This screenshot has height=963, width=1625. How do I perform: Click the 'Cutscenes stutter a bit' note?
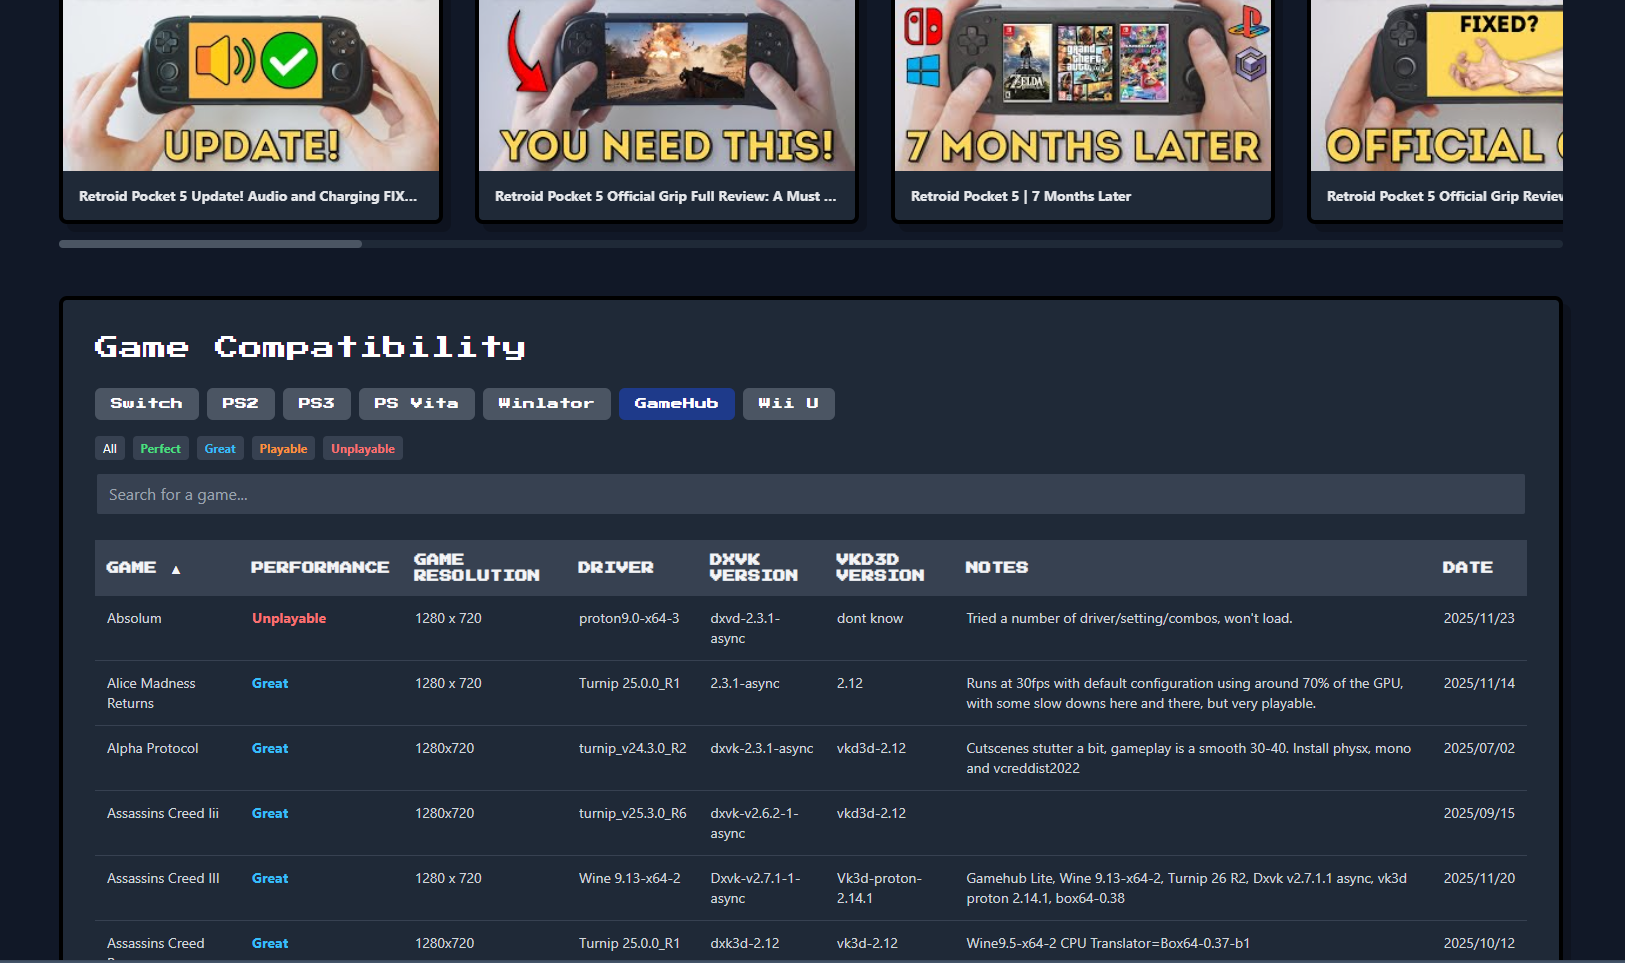pos(1189,758)
